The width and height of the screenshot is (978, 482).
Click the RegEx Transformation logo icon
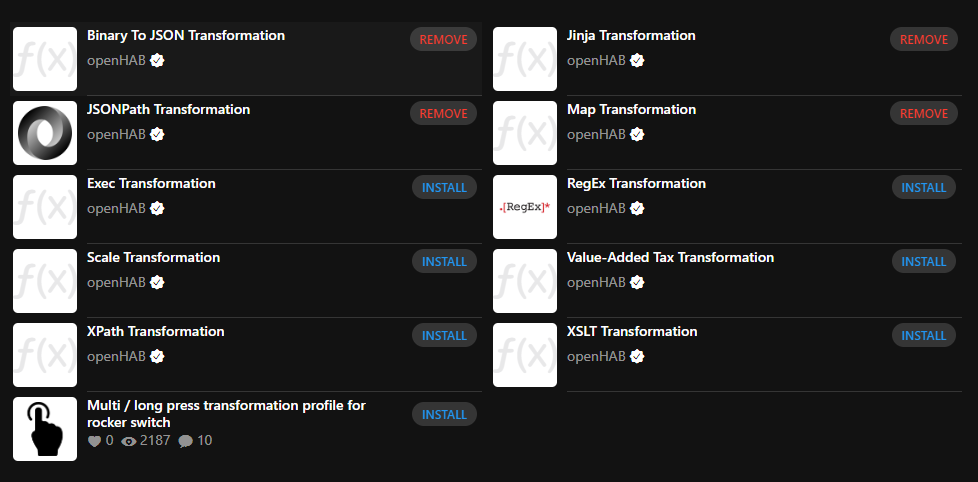(x=525, y=207)
